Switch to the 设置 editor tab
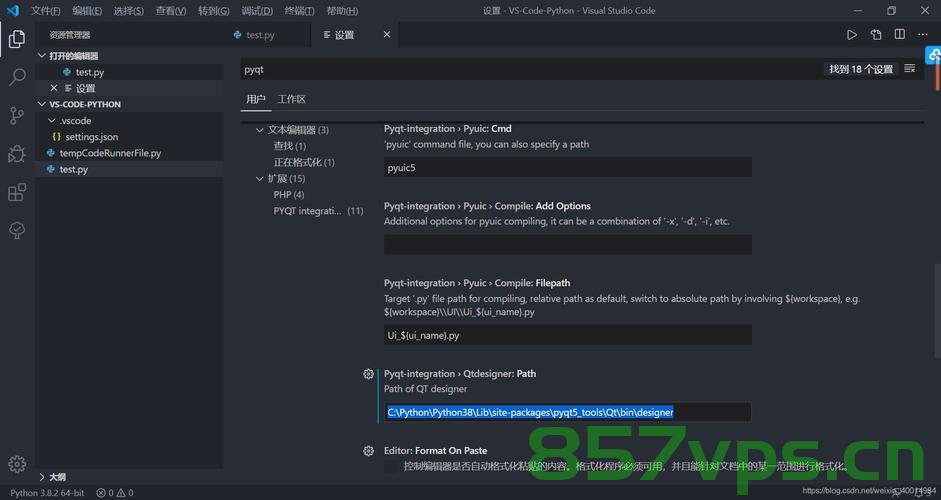This screenshot has height=500, width=941. 344,35
